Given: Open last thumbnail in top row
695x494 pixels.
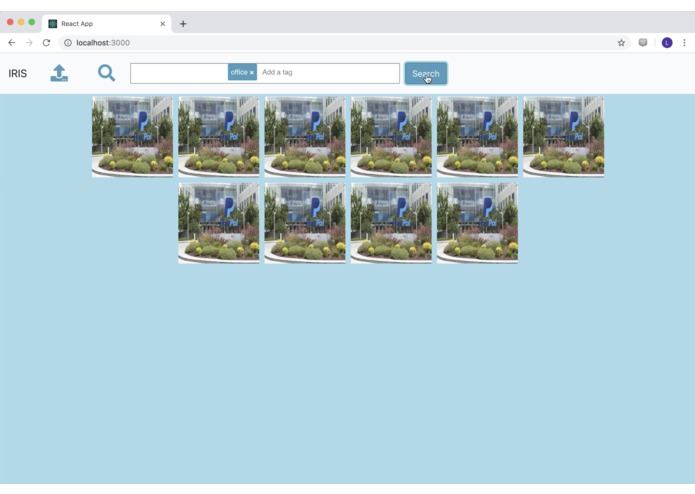Looking at the screenshot, I should coord(563,137).
